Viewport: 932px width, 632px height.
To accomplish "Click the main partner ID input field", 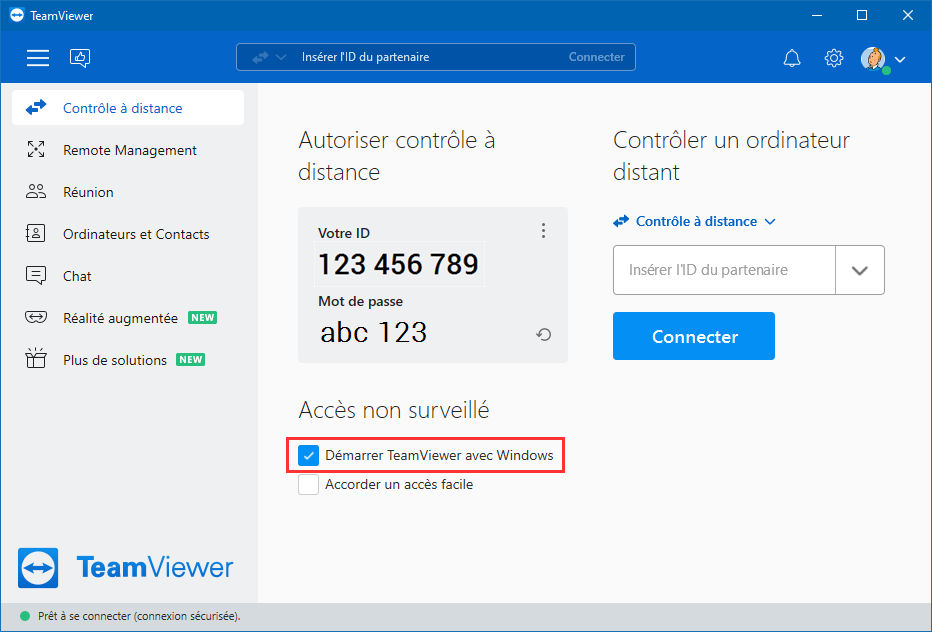I will pos(724,270).
